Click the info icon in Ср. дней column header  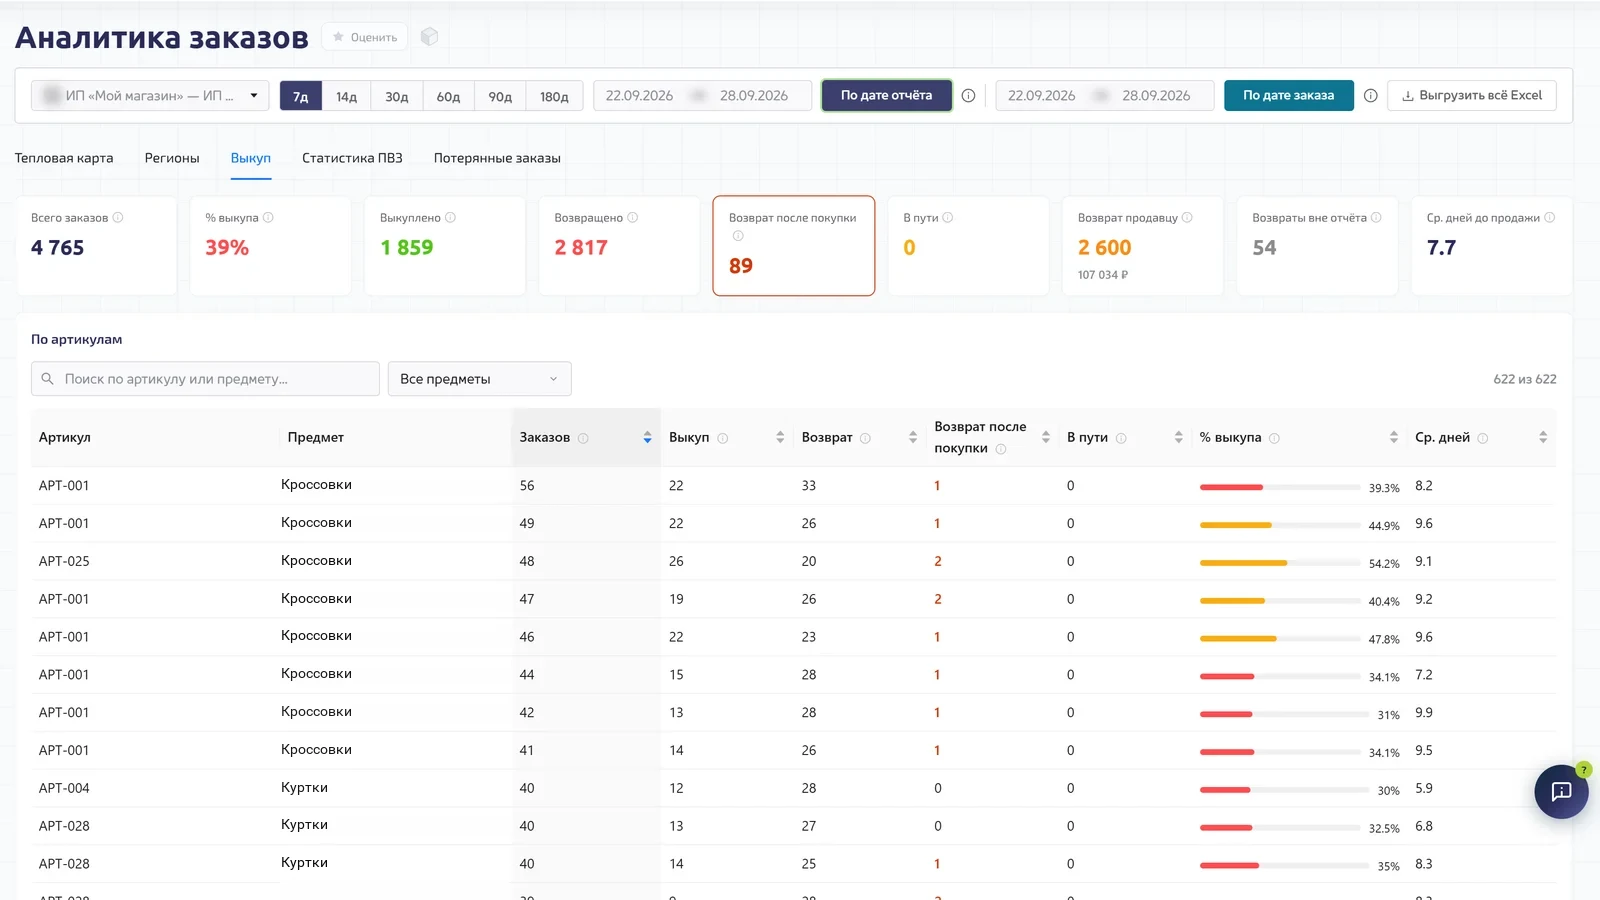(x=1482, y=438)
